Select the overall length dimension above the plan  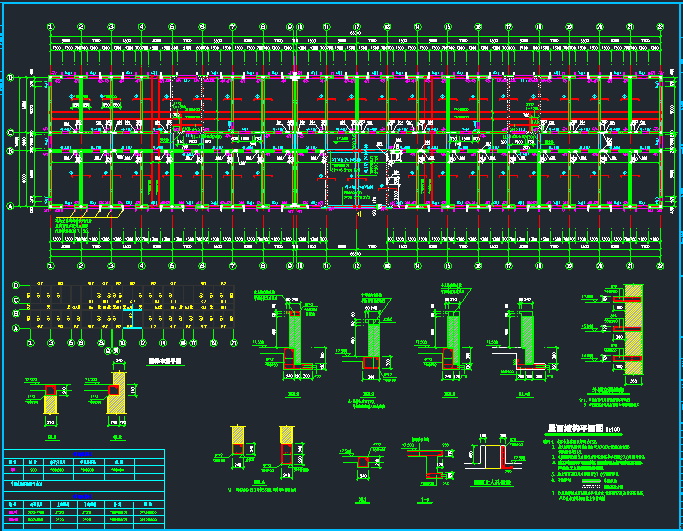click(356, 33)
